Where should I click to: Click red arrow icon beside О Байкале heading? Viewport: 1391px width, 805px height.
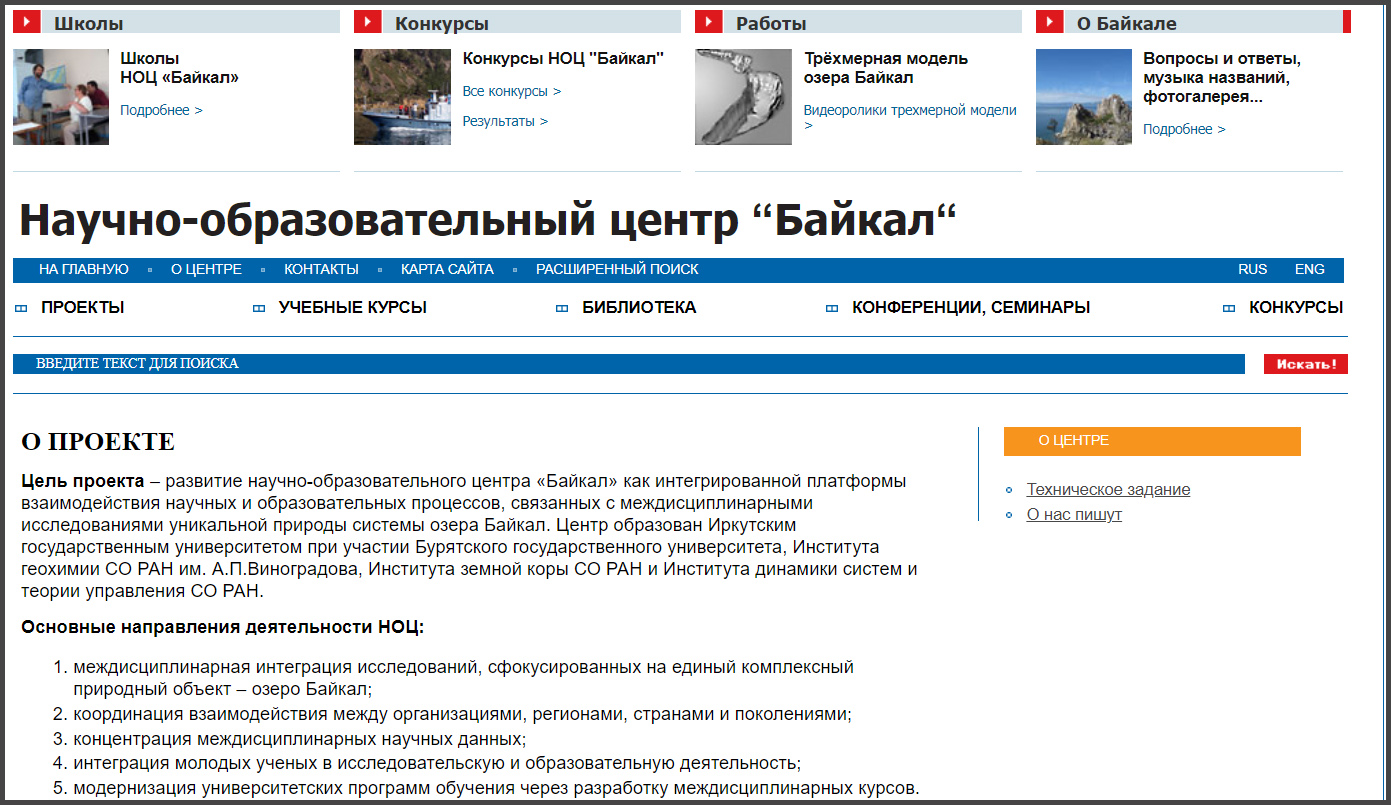click(x=1050, y=22)
